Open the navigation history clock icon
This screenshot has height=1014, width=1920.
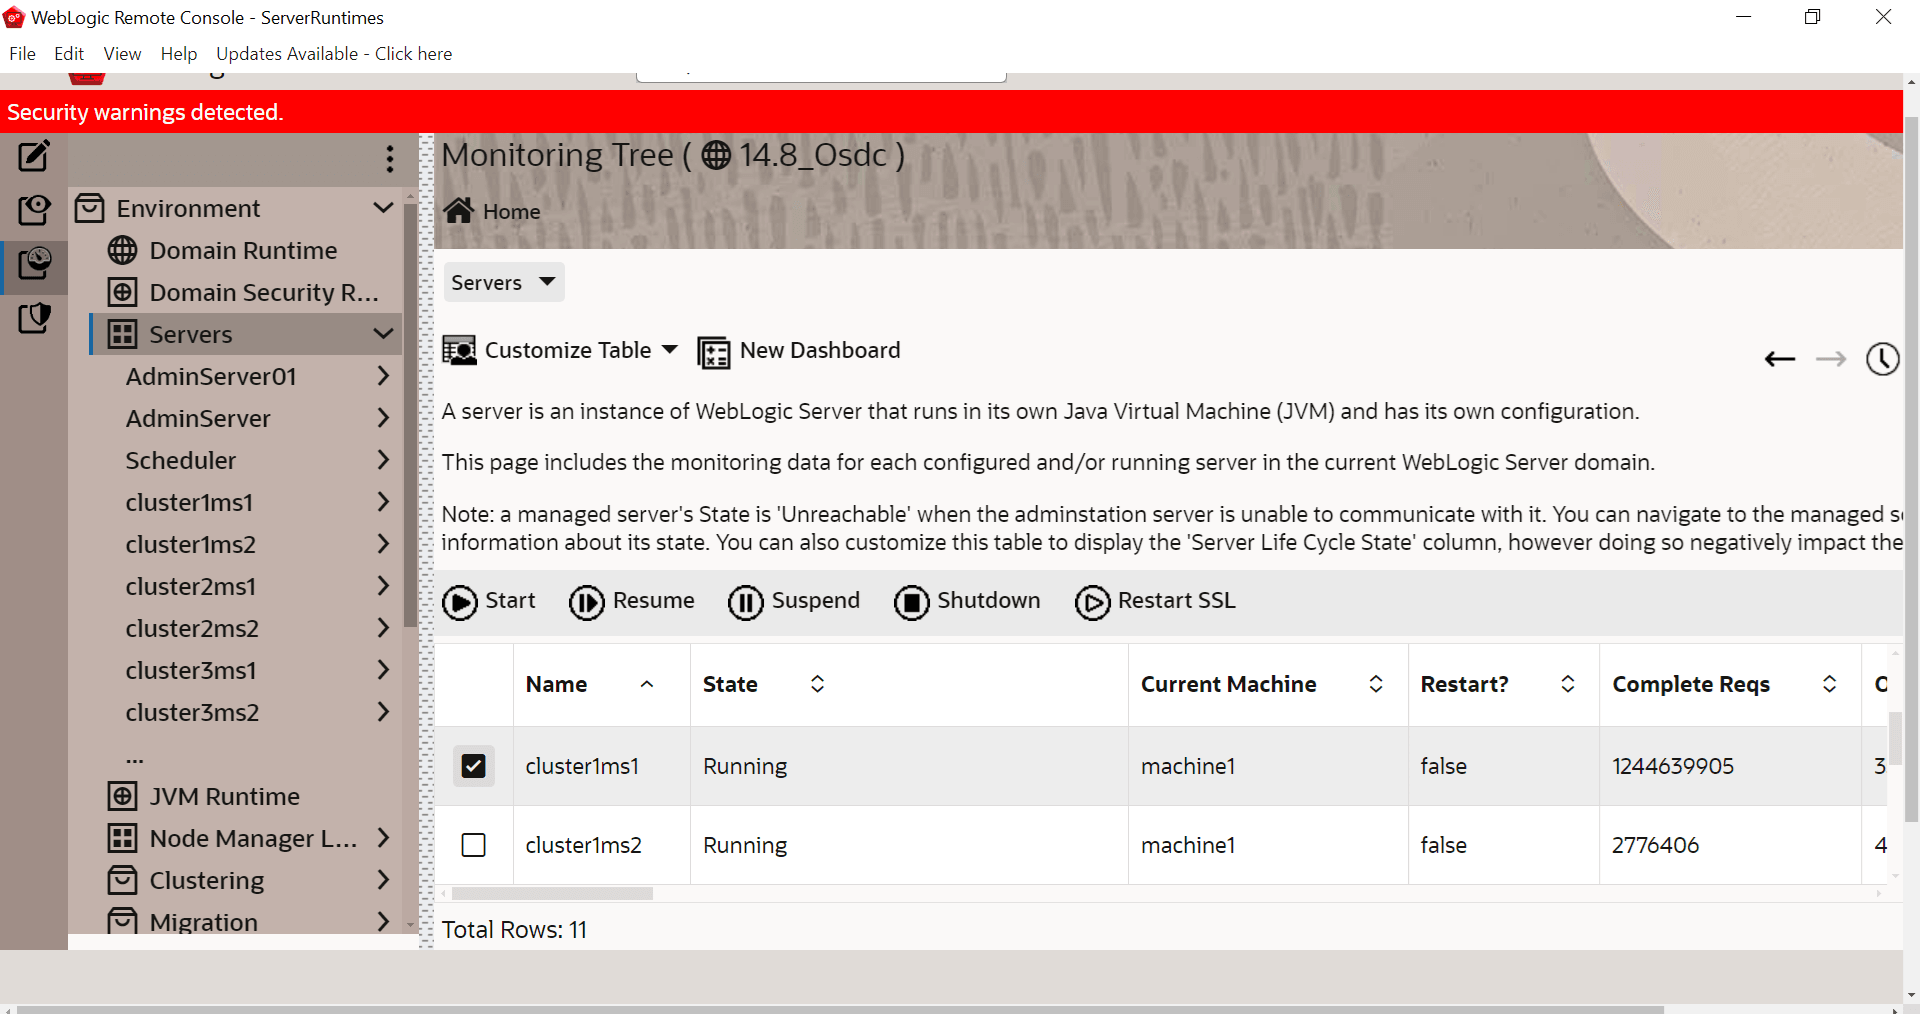coord(1883,359)
